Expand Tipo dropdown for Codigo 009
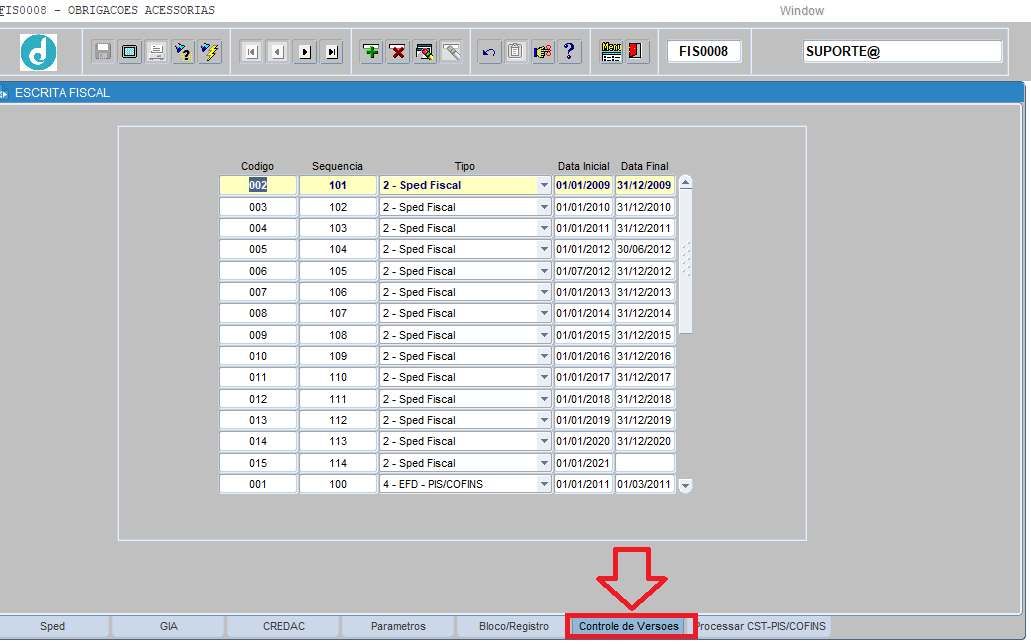This screenshot has height=644, width=1031. (544, 335)
